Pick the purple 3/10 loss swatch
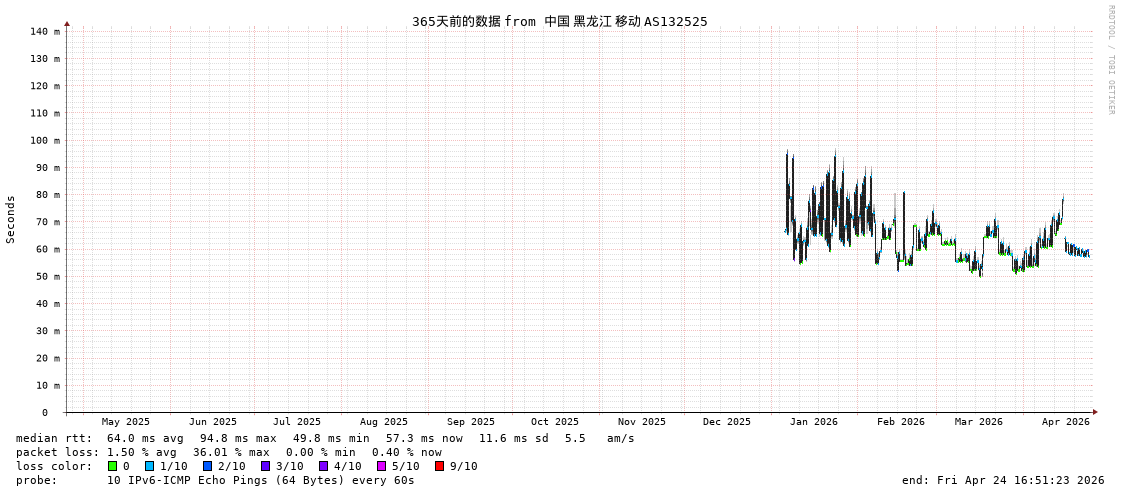This screenshot has height=494, width=1121. coord(265,466)
